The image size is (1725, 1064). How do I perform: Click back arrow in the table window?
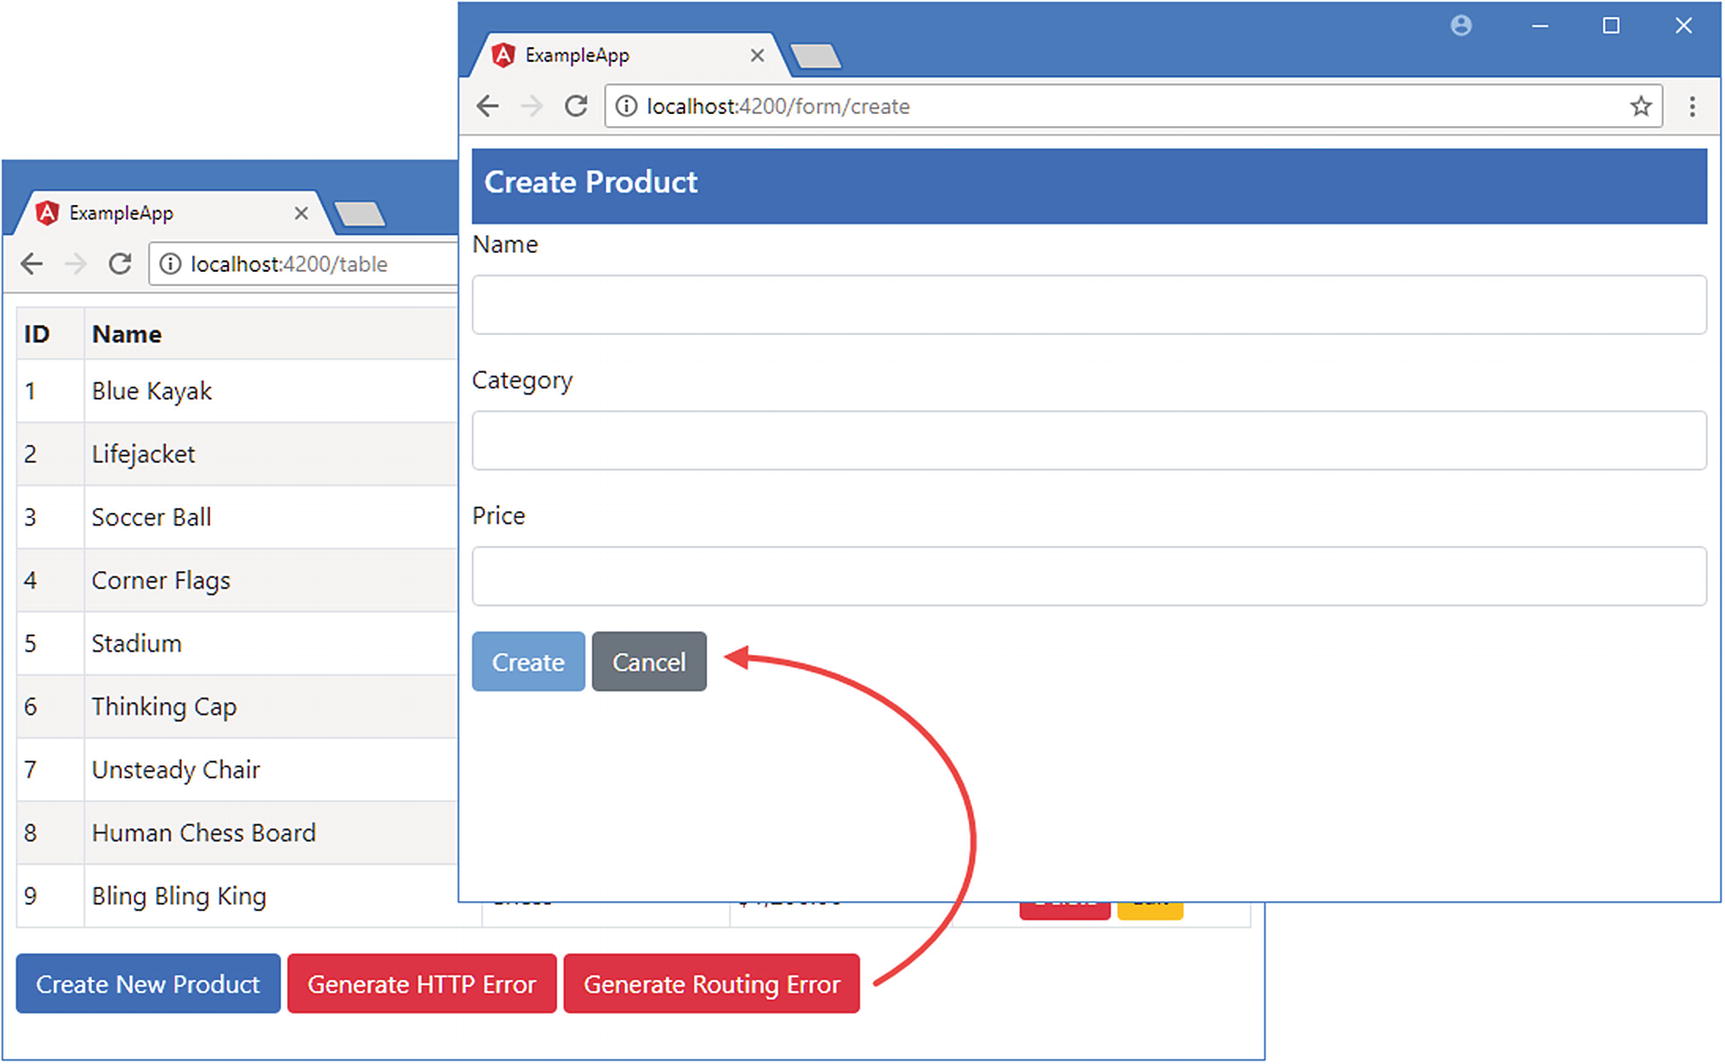pyautogui.click(x=32, y=264)
